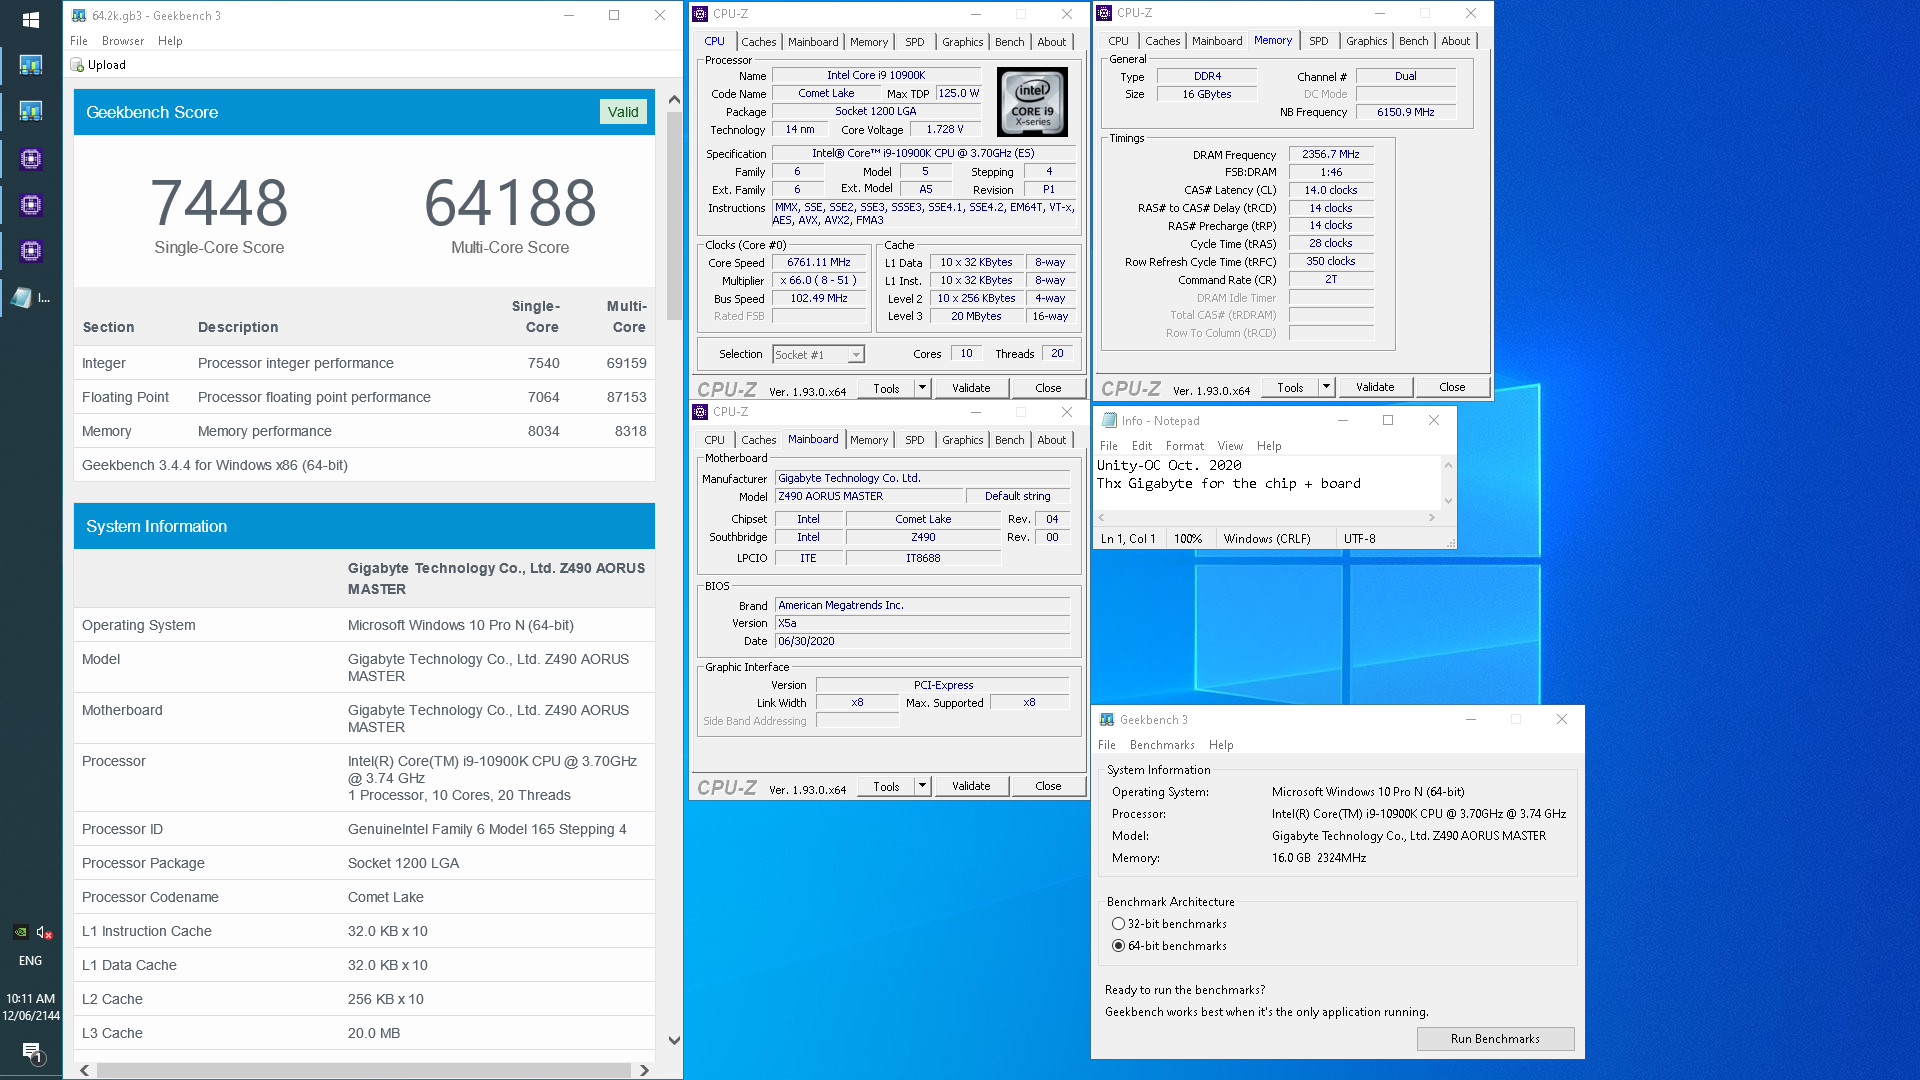The width and height of the screenshot is (1920, 1080).
Task: Click the bottom CPU-Z taskbar icon
Action: tap(31, 251)
